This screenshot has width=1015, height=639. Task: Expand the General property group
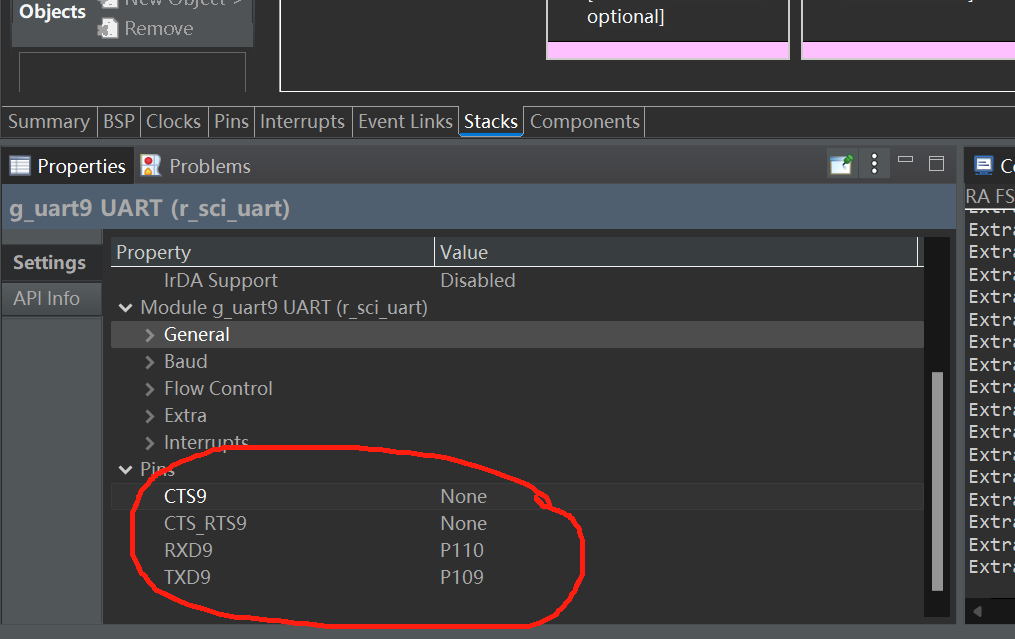click(x=150, y=335)
